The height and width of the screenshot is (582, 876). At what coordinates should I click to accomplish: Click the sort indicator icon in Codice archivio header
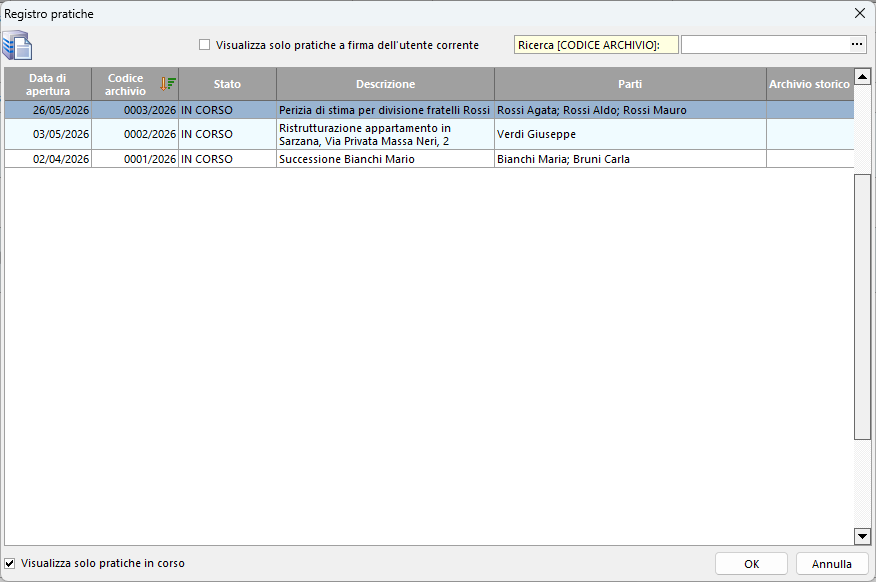click(x=168, y=84)
